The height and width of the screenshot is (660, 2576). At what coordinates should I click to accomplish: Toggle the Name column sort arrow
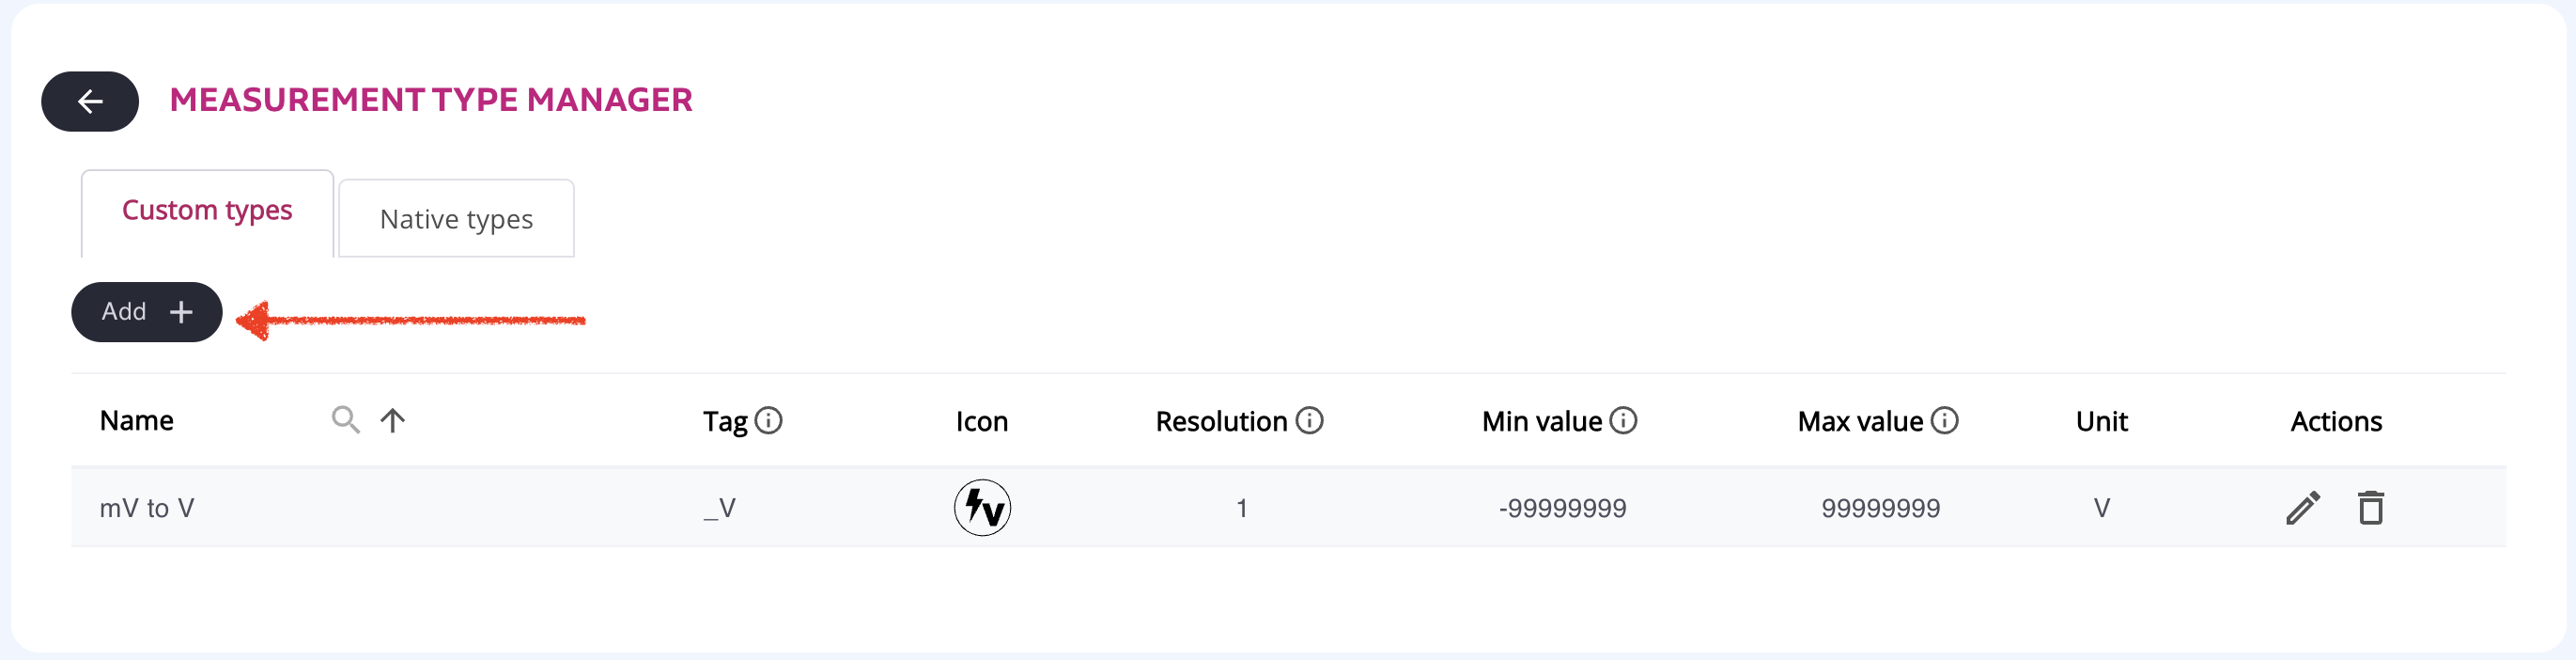(393, 420)
